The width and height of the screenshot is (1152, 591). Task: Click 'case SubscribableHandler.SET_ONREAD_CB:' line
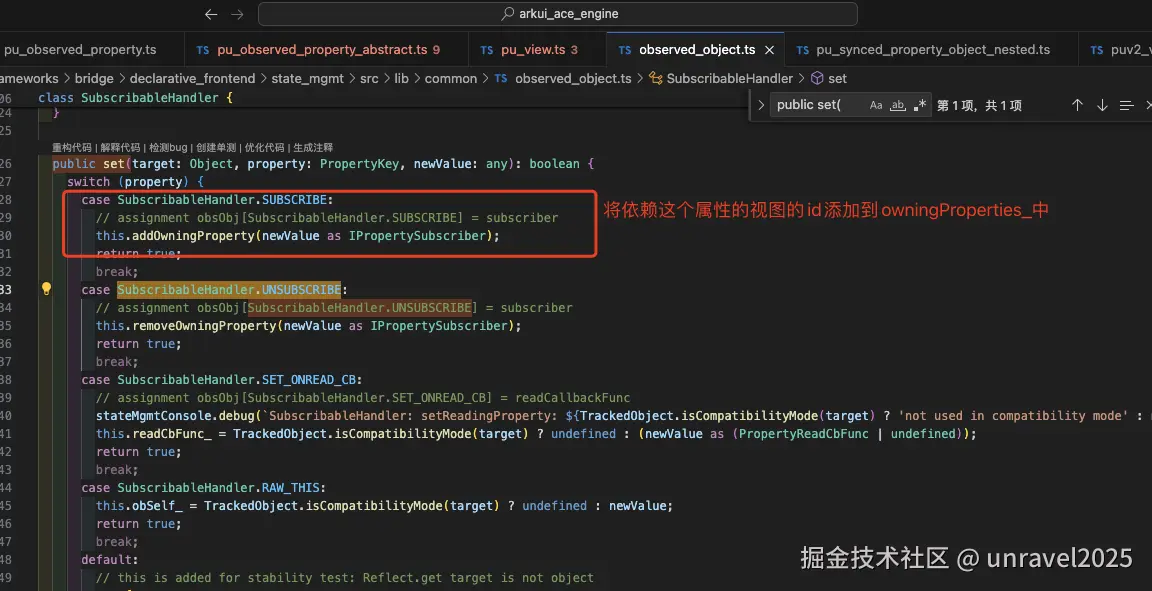click(222, 380)
